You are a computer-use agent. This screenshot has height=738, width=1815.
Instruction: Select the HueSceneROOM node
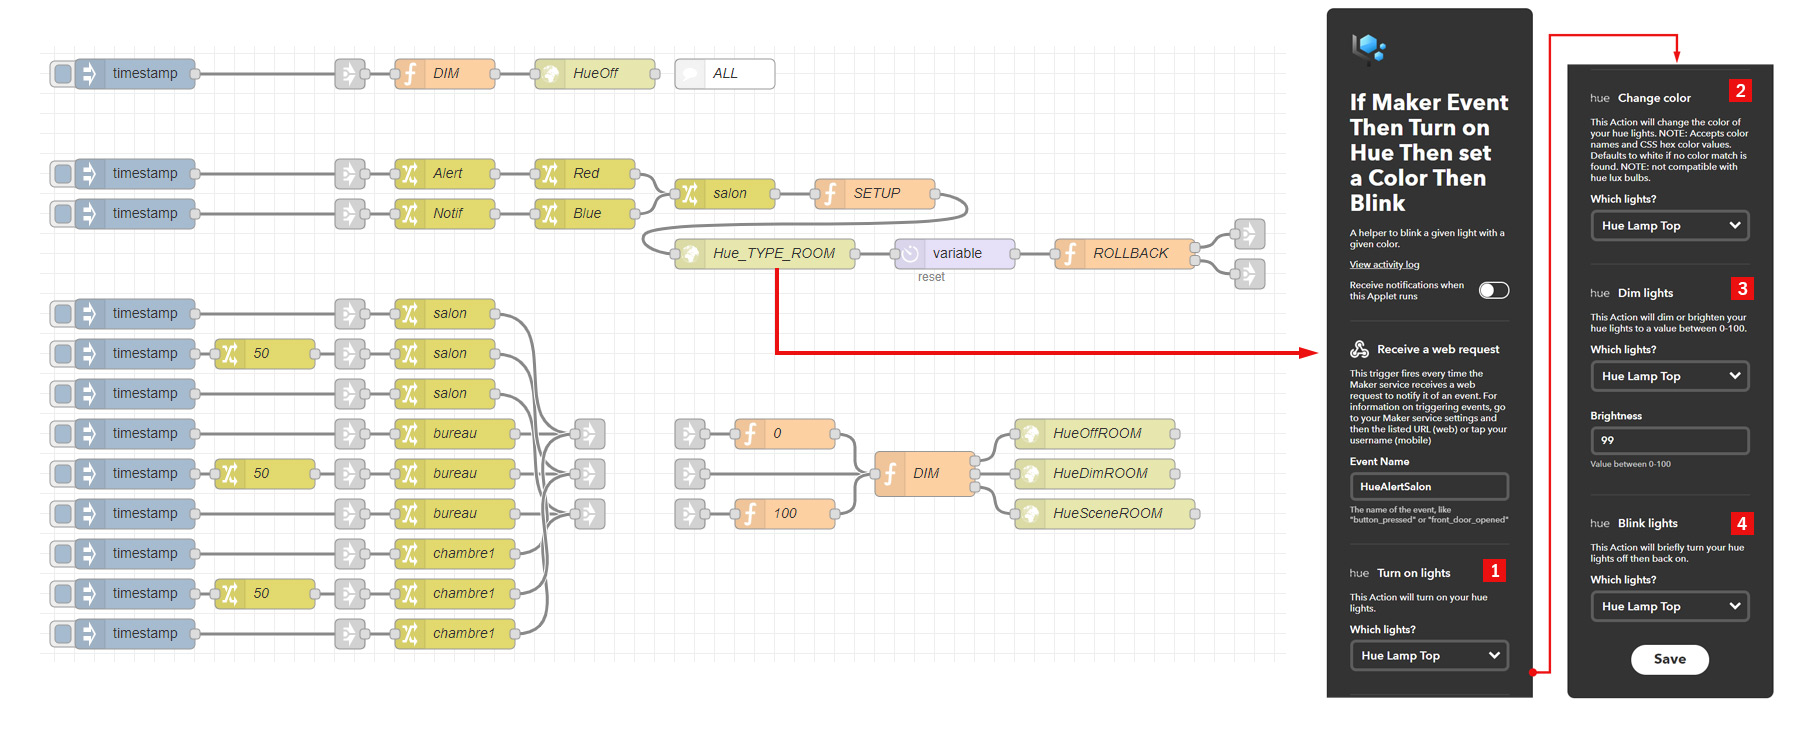click(x=1106, y=513)
